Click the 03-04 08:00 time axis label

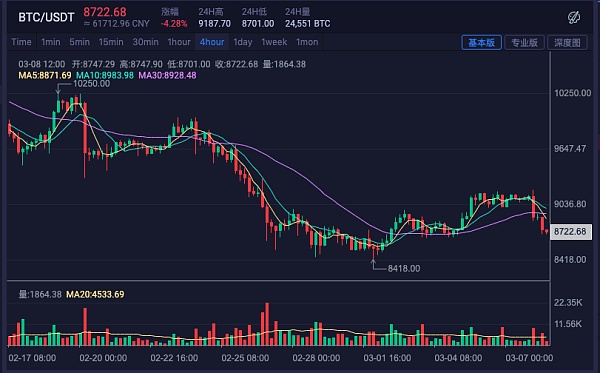click(458, 358)
